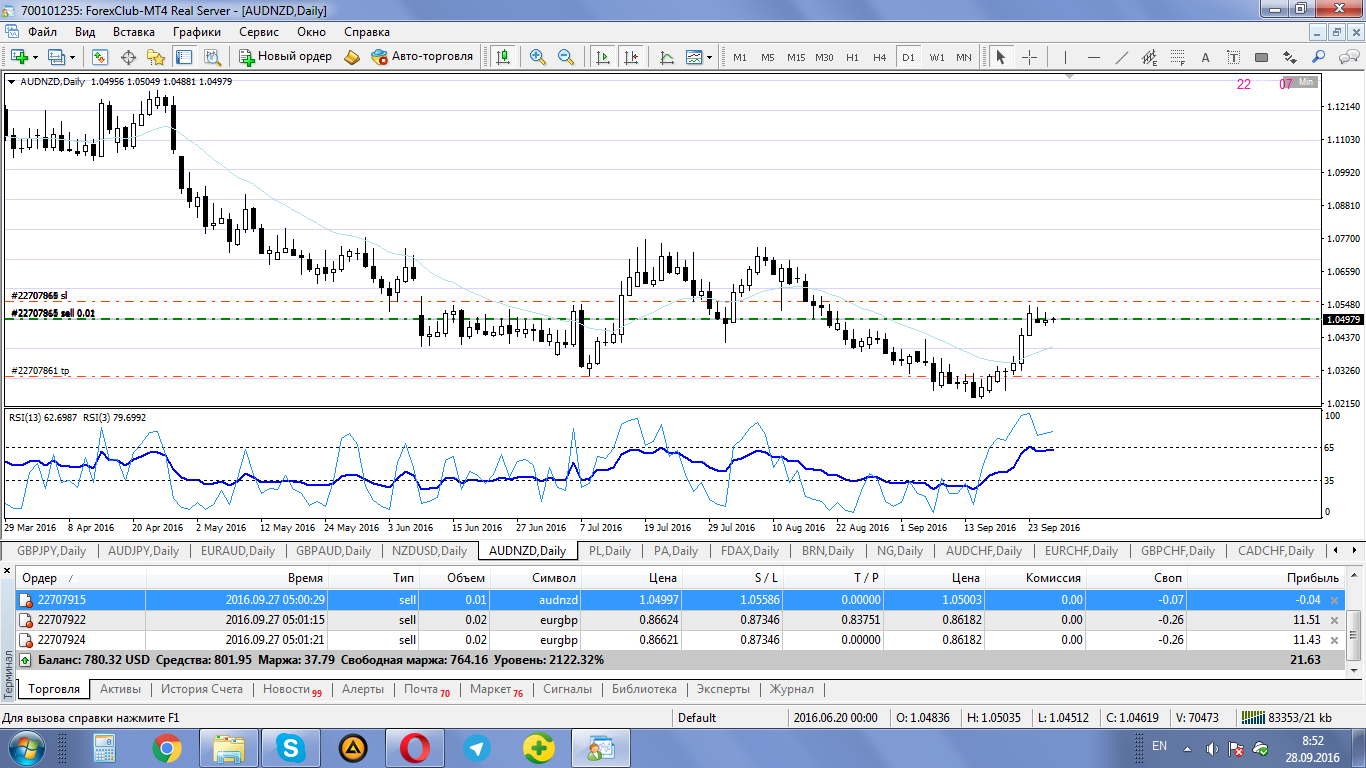Image resolution: width=1366 pixels, height=768 pixels.
Task: Toggle the Navigator folder-star icon
Action: (x=156, y=57)
